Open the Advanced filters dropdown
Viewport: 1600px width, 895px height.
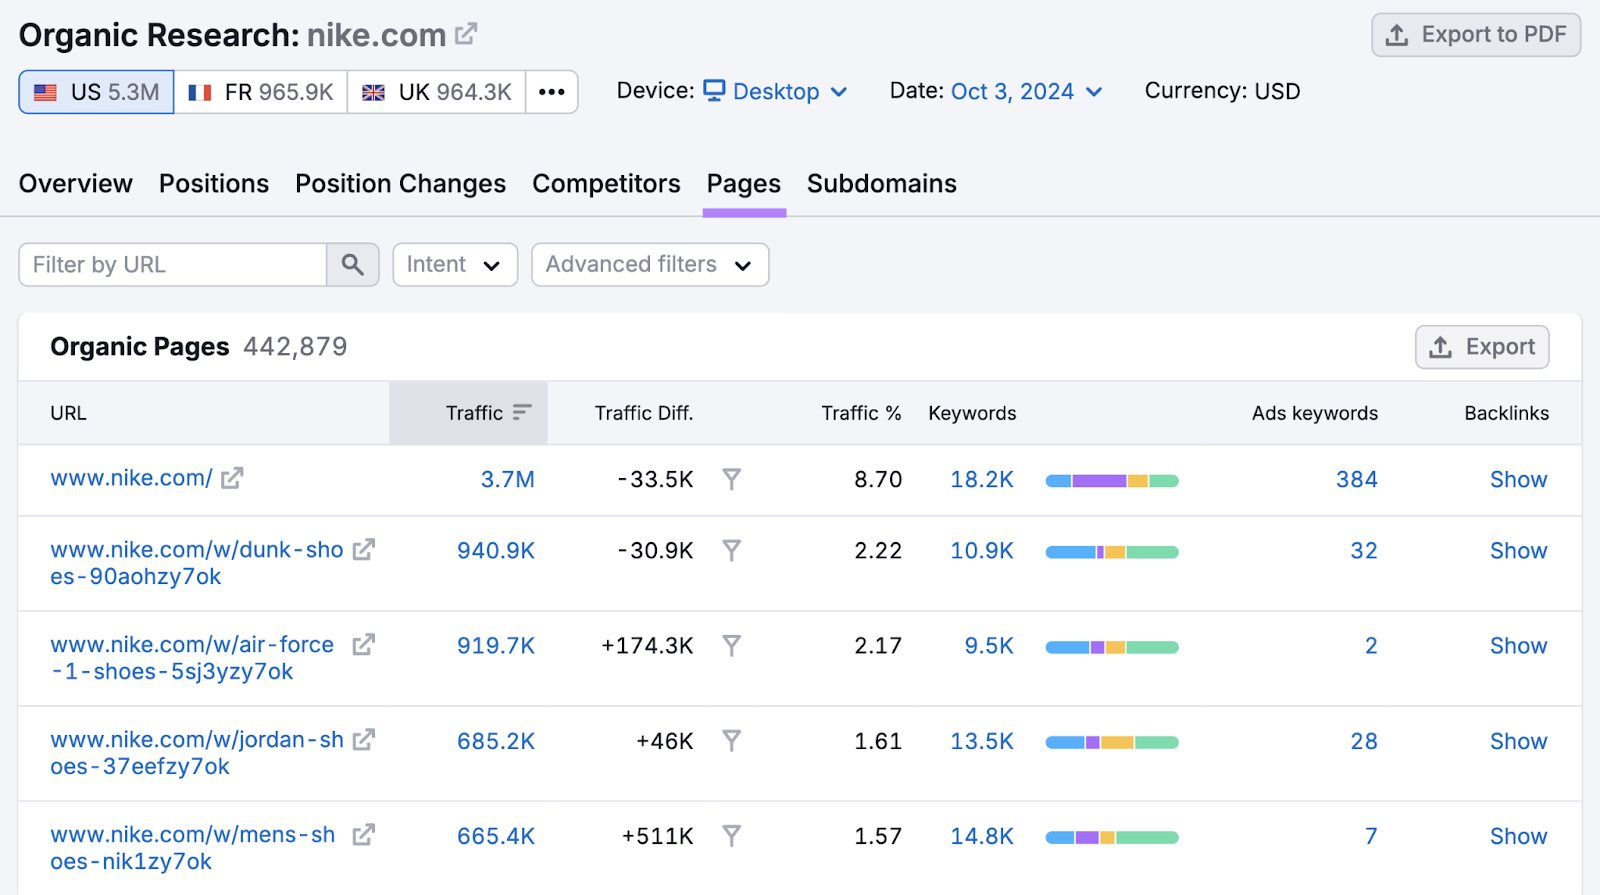[x=649, y=265]
